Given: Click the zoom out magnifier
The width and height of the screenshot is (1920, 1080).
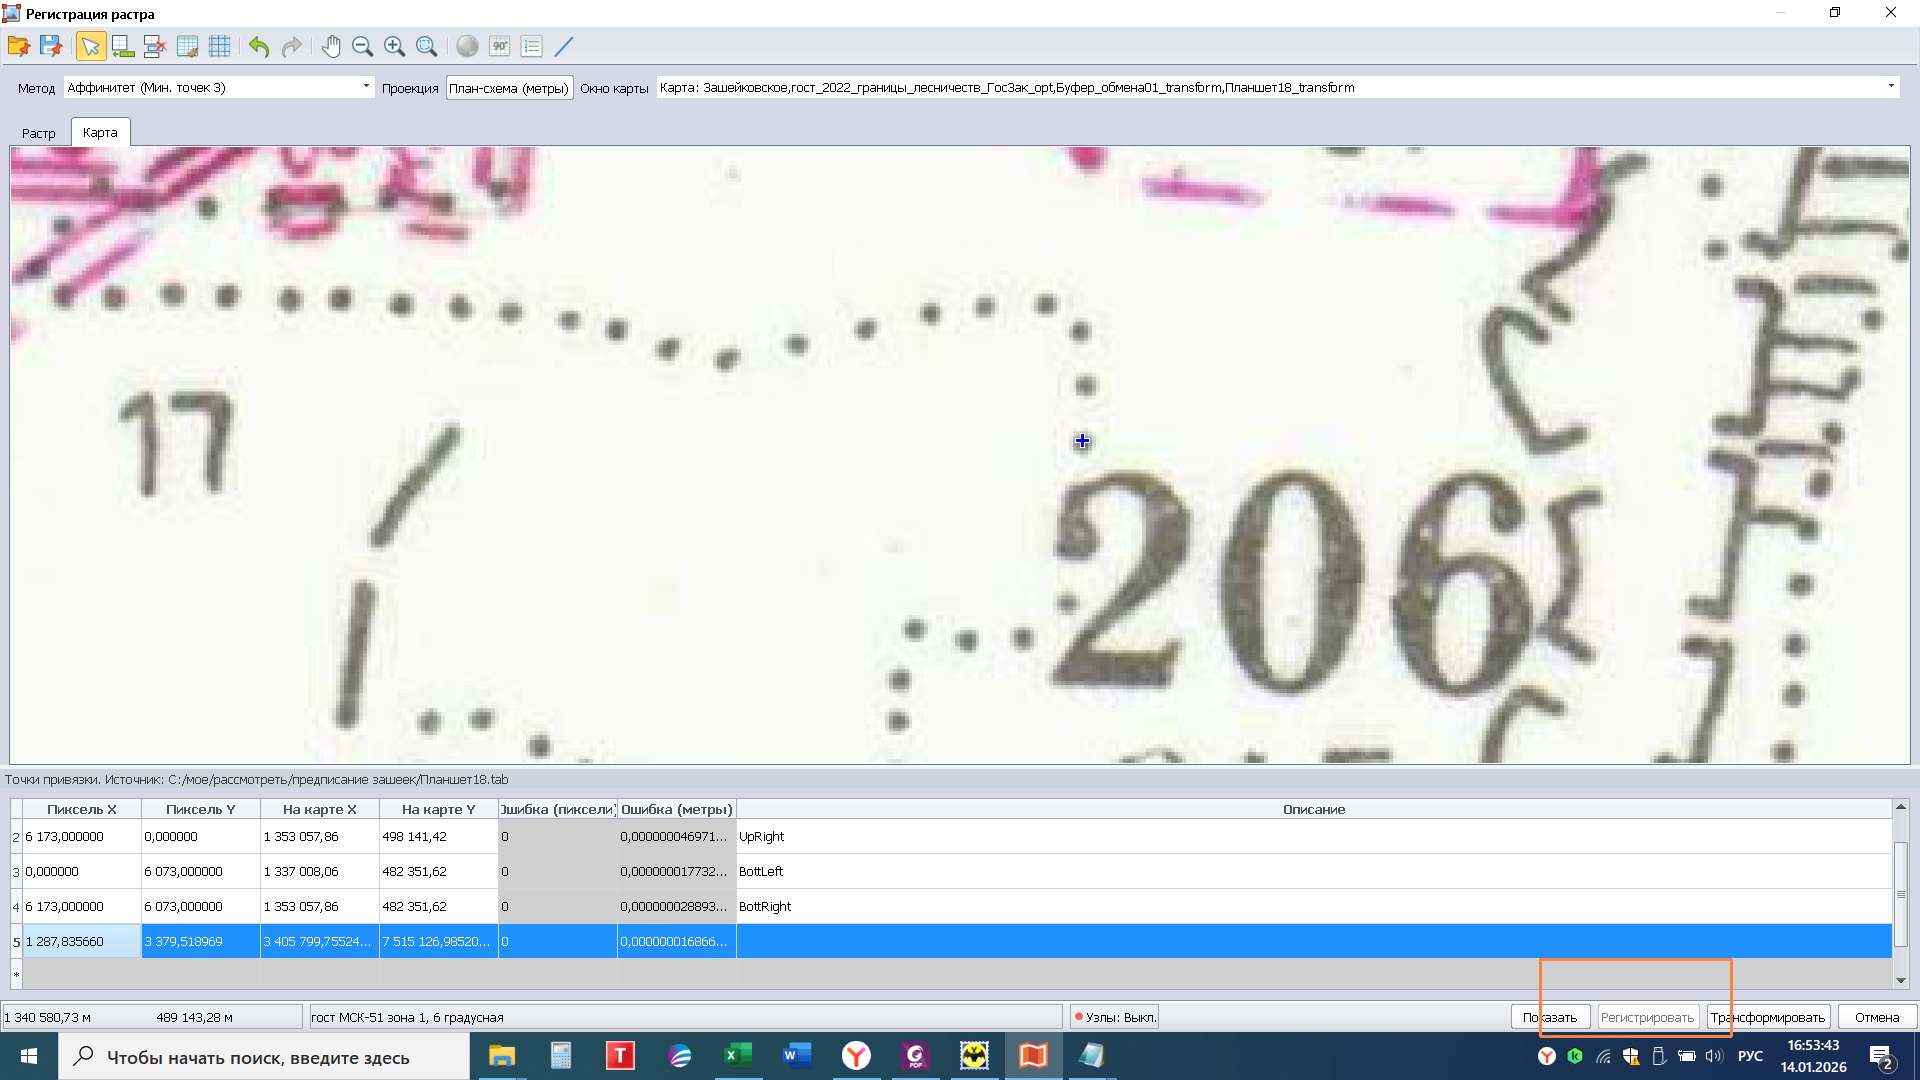Looking at the screenshot, I should (x=362, y=46).
